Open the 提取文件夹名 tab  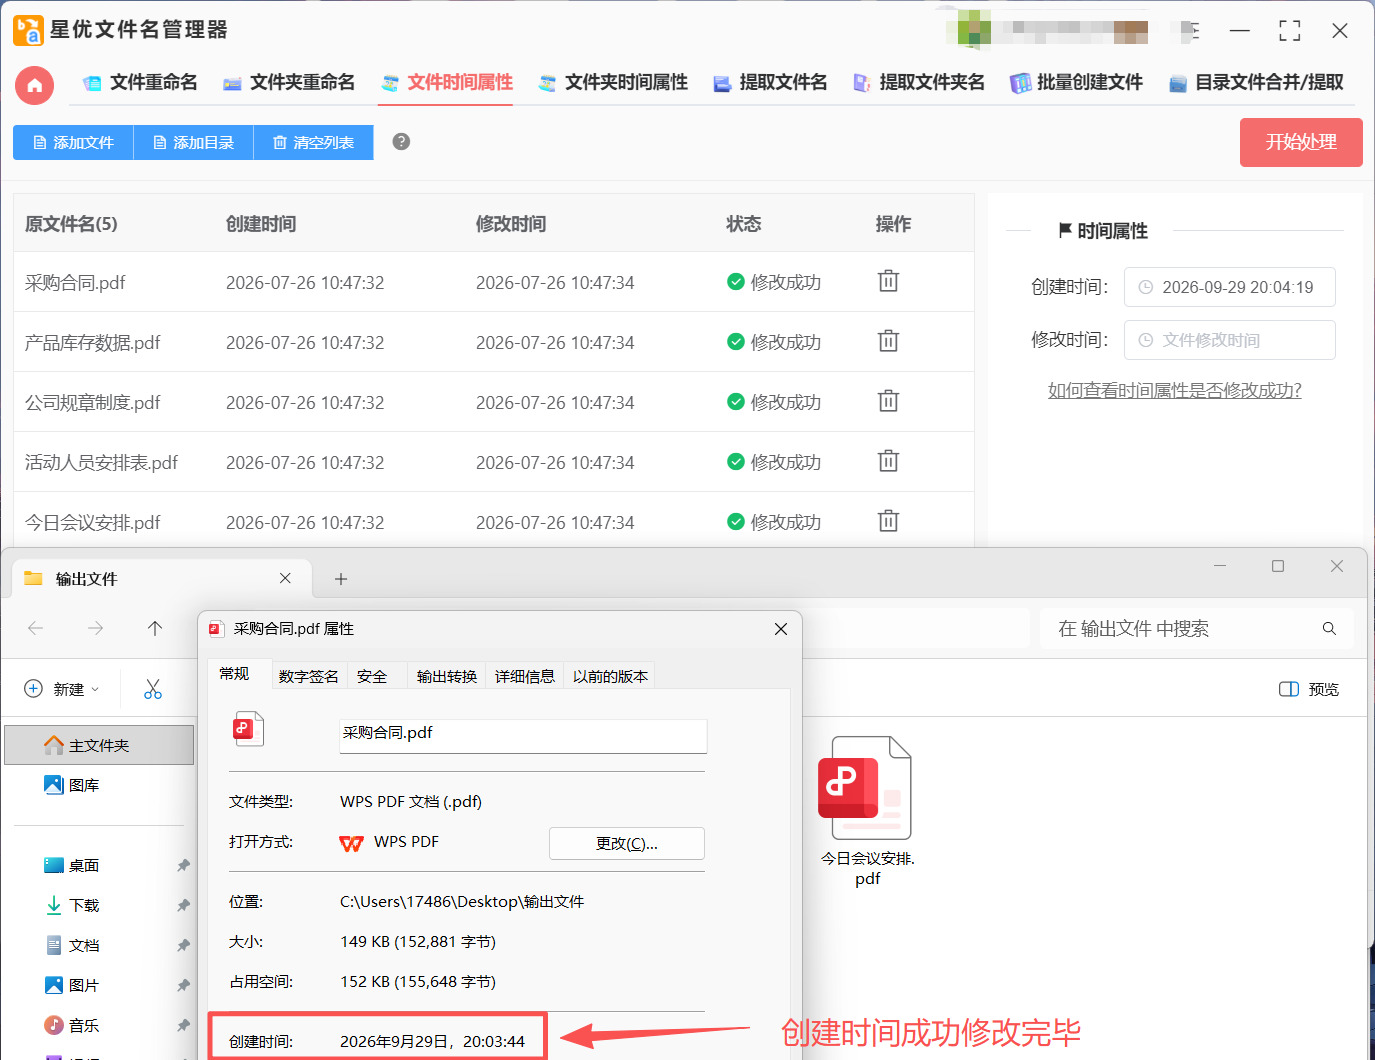click(x=919, y=83)
